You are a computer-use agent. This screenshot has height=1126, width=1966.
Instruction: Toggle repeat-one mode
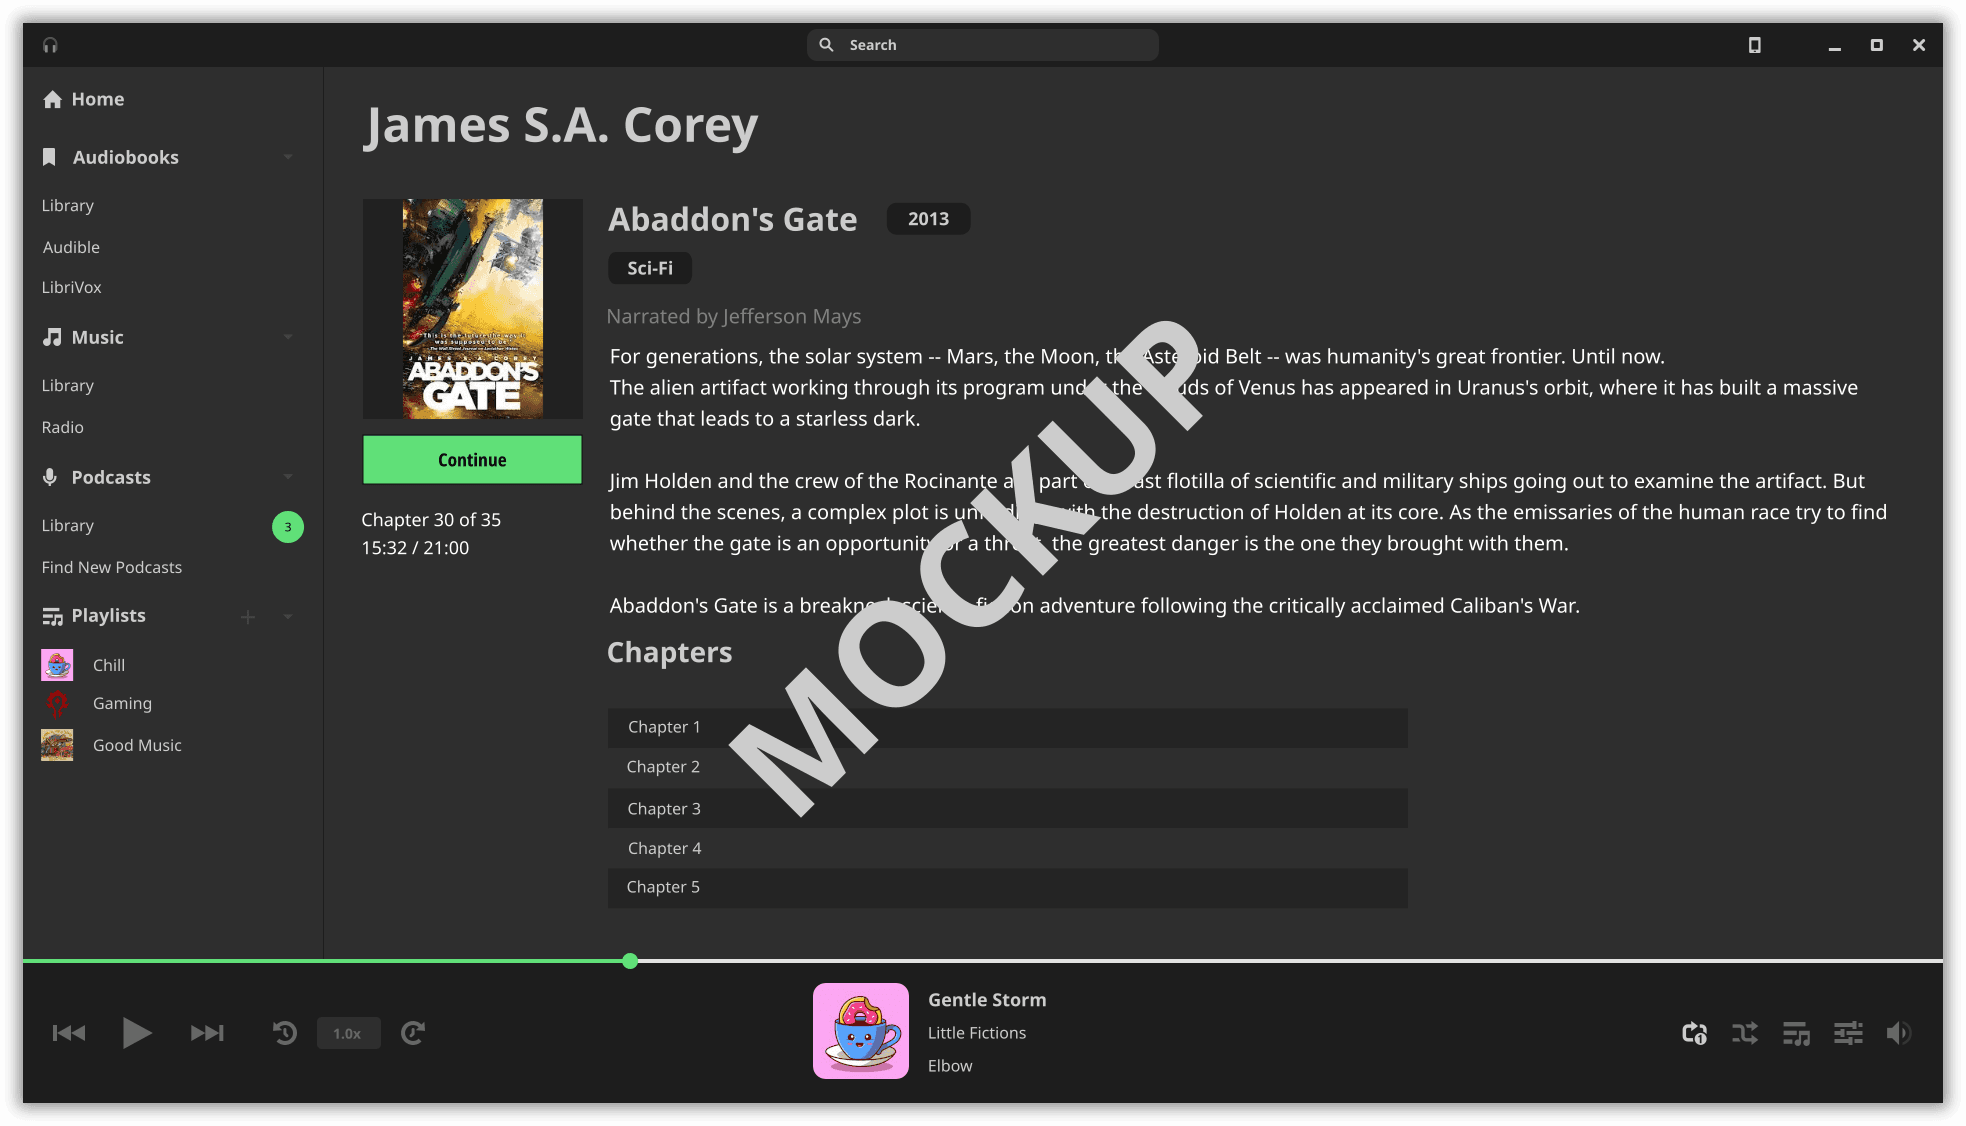coord(1694,1033)
